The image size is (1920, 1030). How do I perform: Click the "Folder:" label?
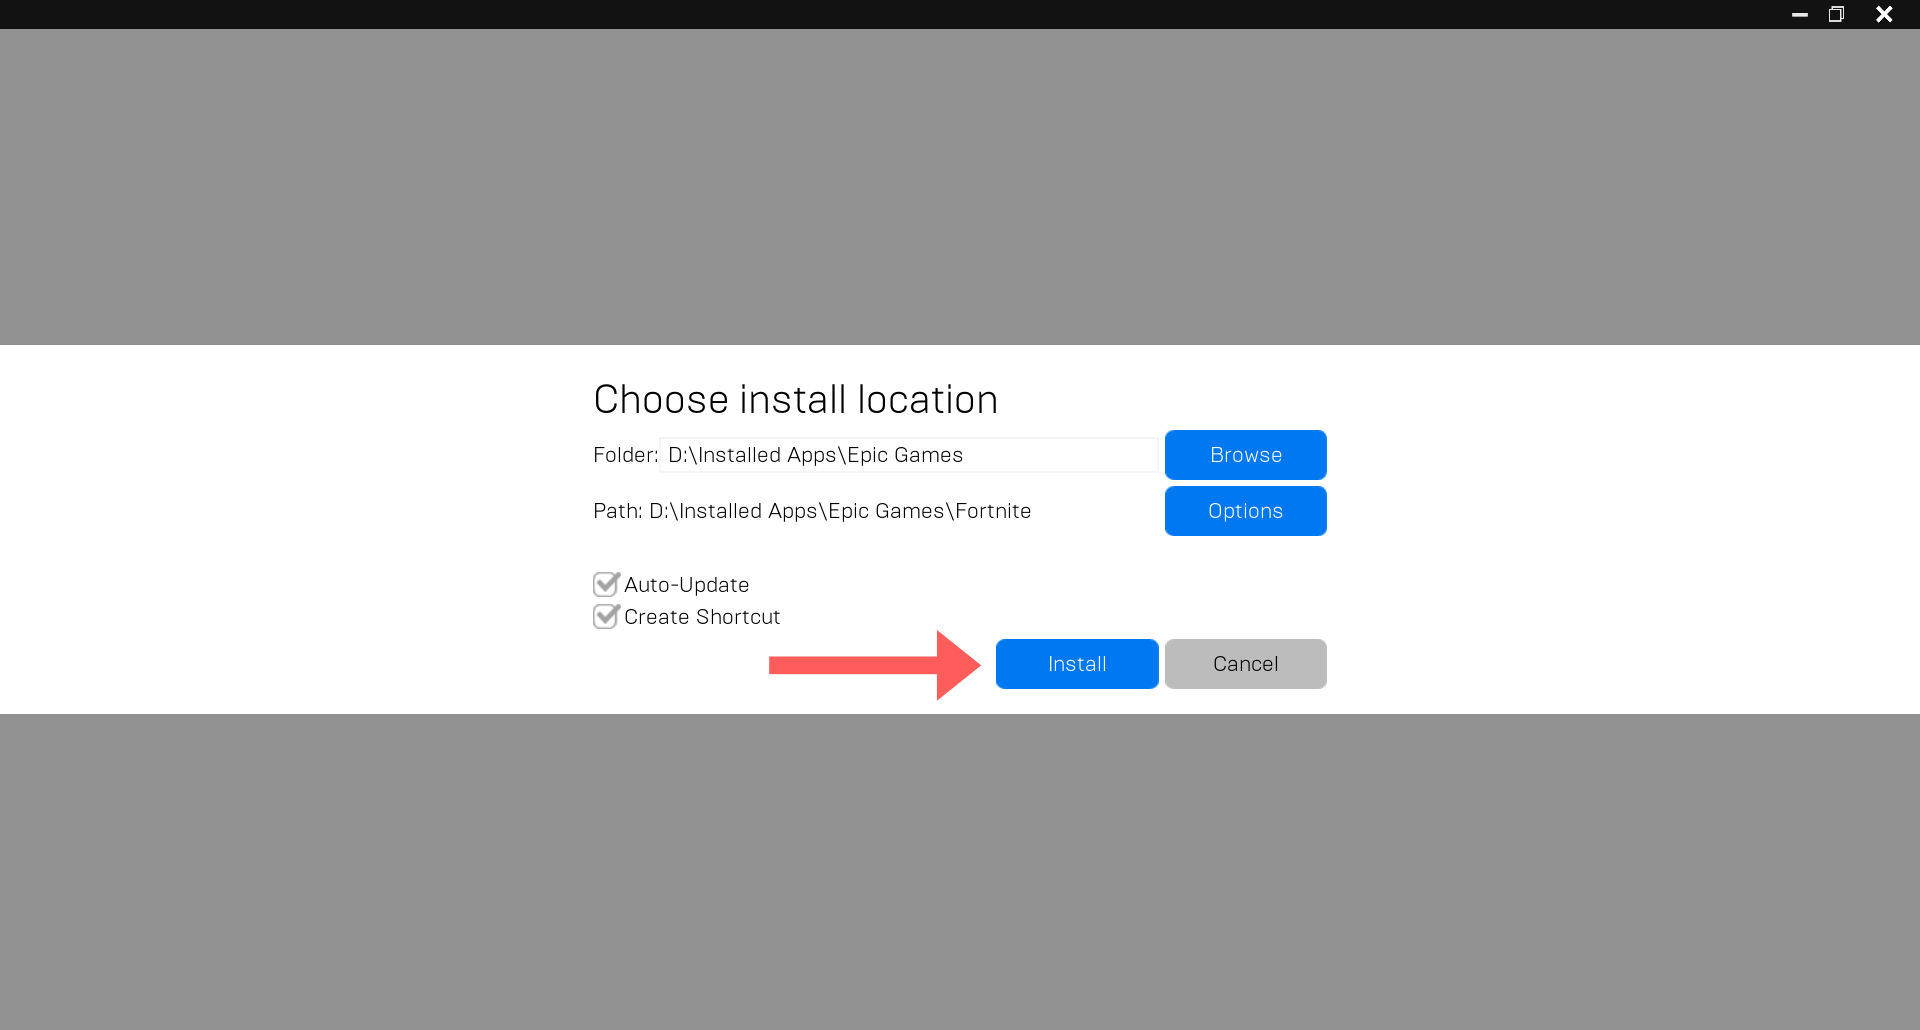point(625,455)
